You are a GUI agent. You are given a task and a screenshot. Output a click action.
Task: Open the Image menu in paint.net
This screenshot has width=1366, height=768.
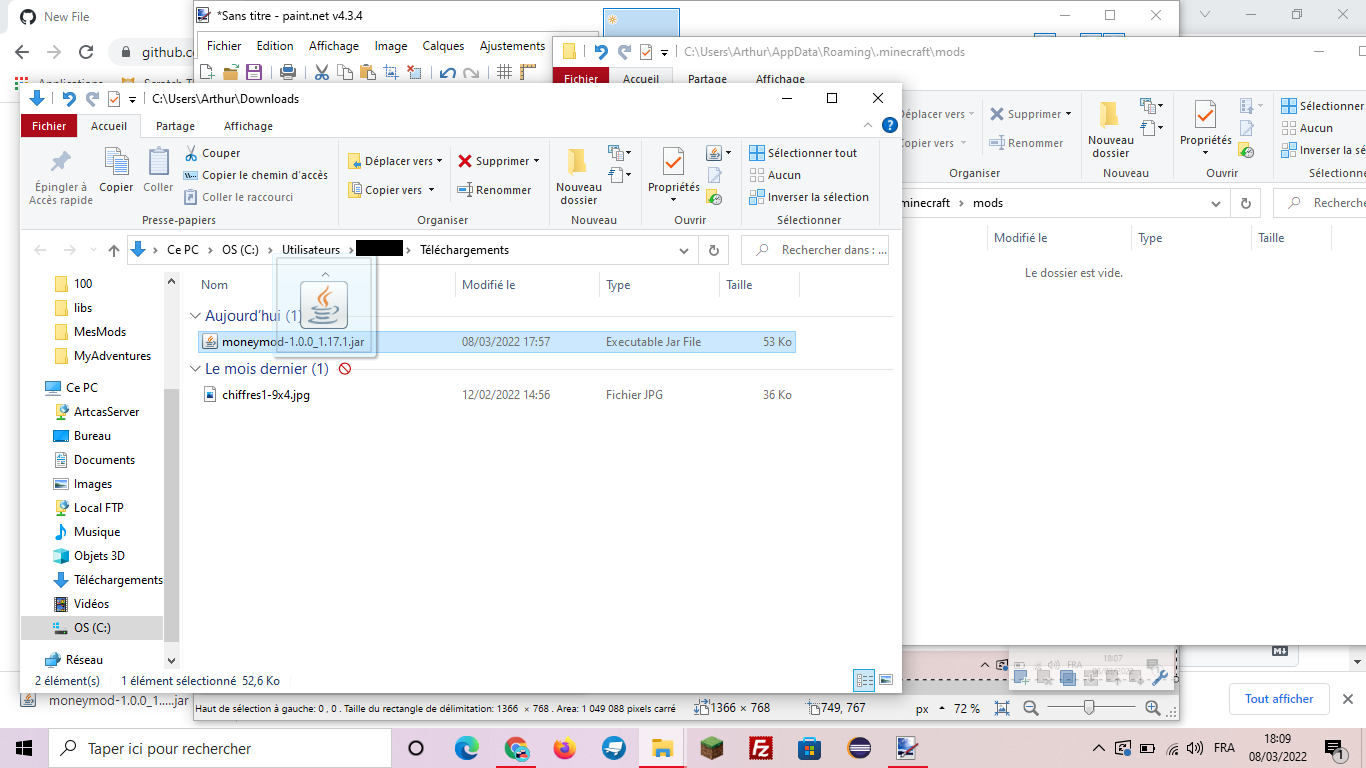click(391, 46)
